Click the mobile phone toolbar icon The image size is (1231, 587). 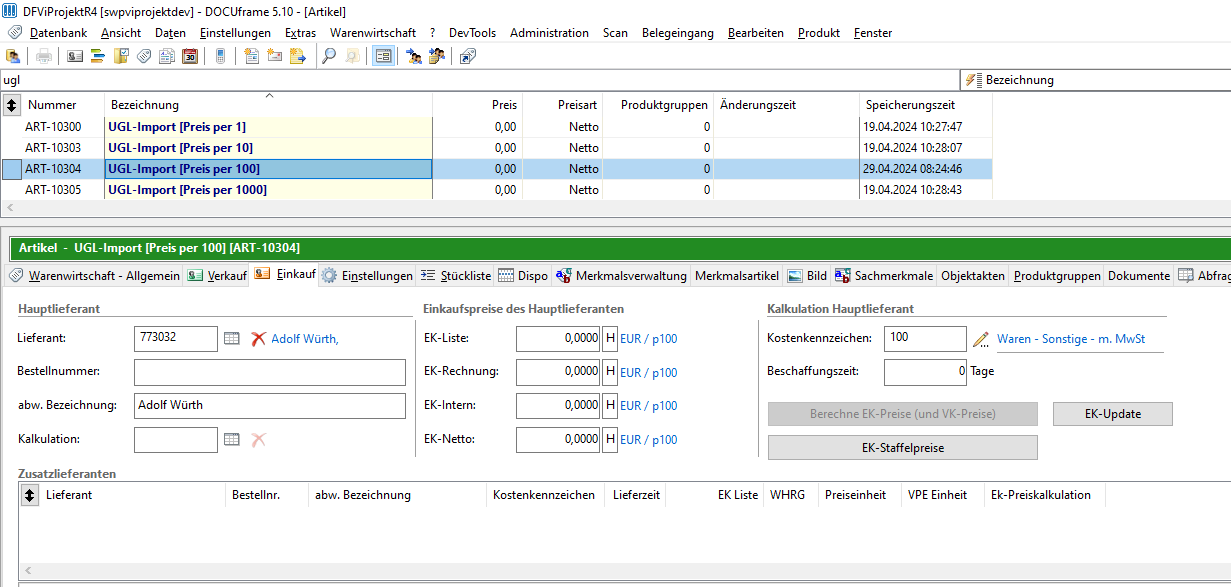pyautogui.click(x=221, y=56)
